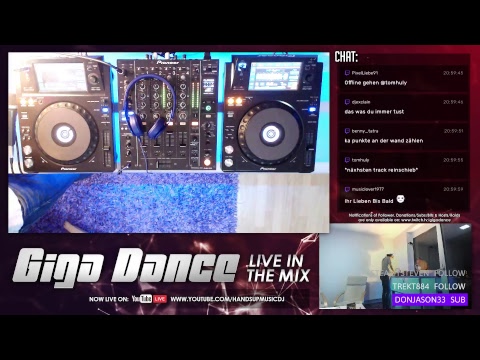Click message 'ka punkte an der wand zählen'

[384, 141]
